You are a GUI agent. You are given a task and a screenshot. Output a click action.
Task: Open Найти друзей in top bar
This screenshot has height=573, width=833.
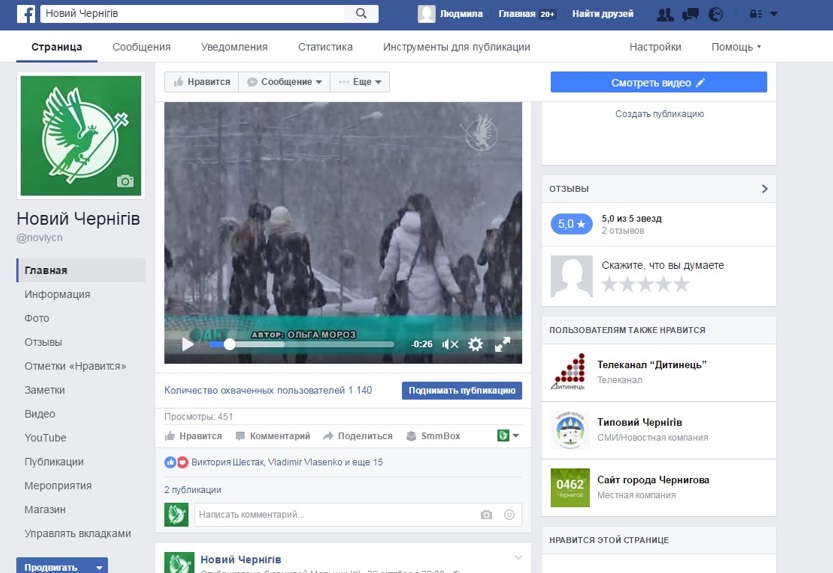602,14
